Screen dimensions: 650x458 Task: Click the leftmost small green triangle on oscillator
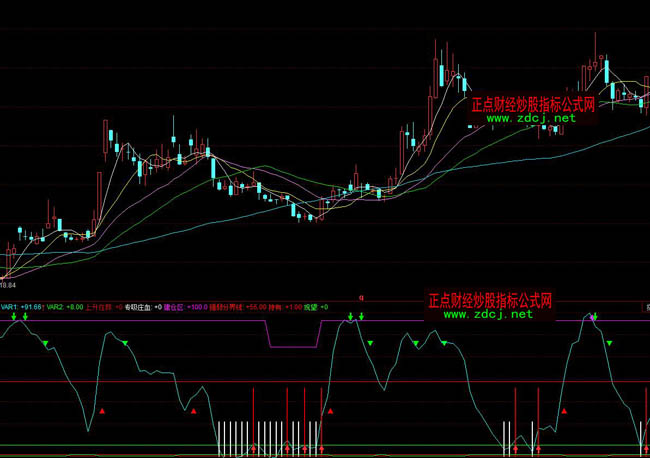45,343
